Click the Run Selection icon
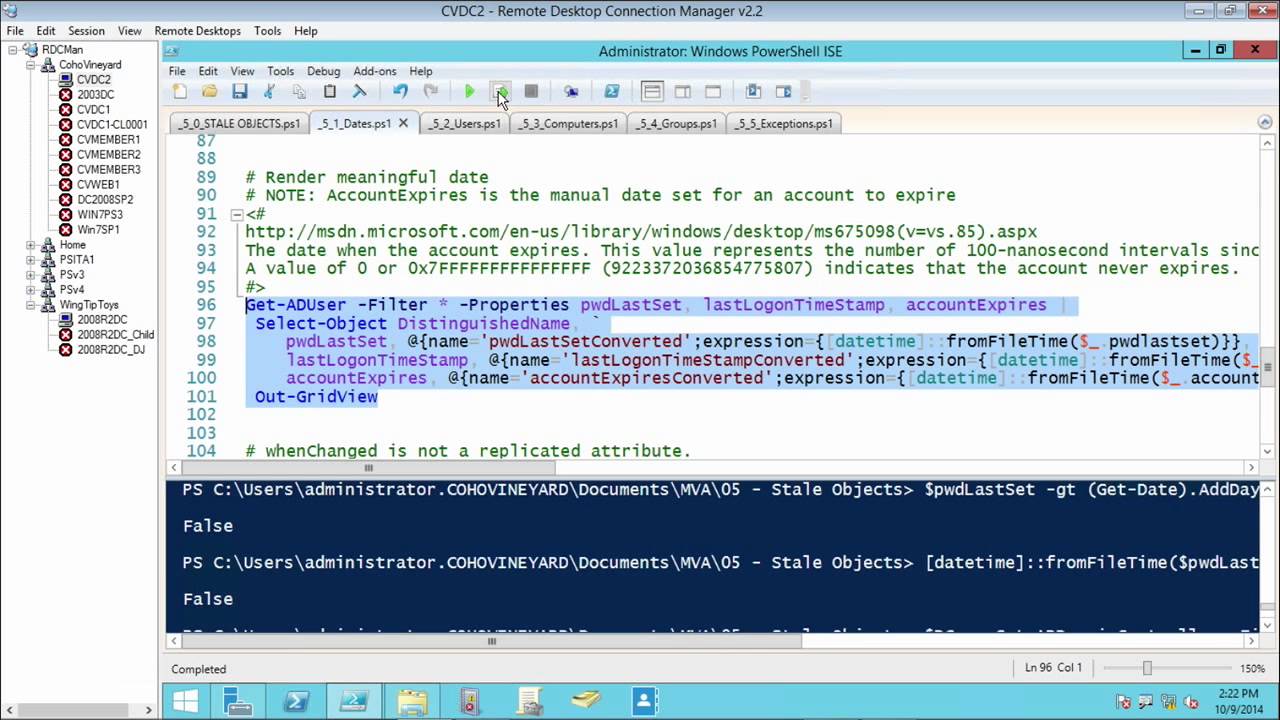Screen dimensions: 1280x720 click(x=501, y=92)
